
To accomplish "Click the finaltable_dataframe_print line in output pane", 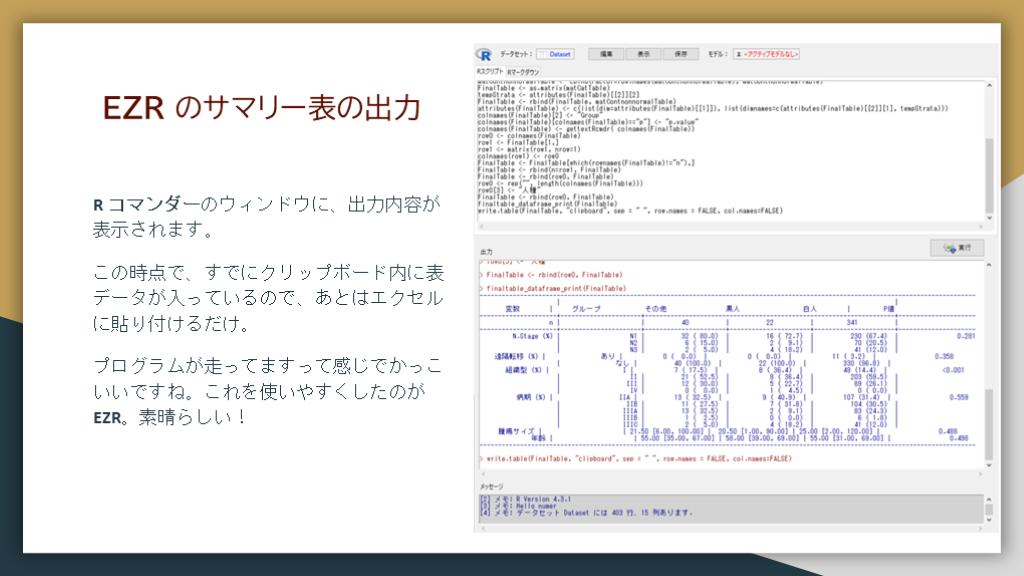I will point(555,288).
